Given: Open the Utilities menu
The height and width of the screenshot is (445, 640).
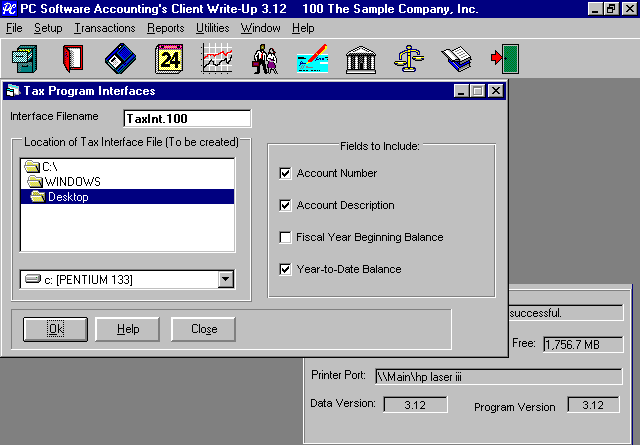Looking at the screenshot, I should [x=213, y=28].
